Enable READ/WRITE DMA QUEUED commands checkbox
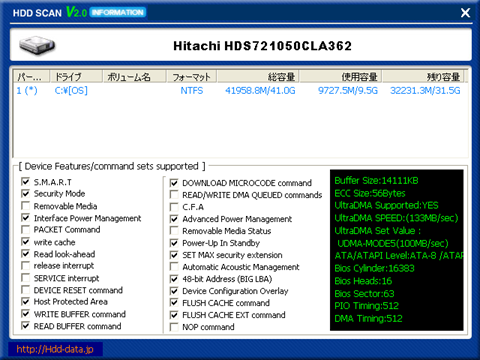 (174, 195)
